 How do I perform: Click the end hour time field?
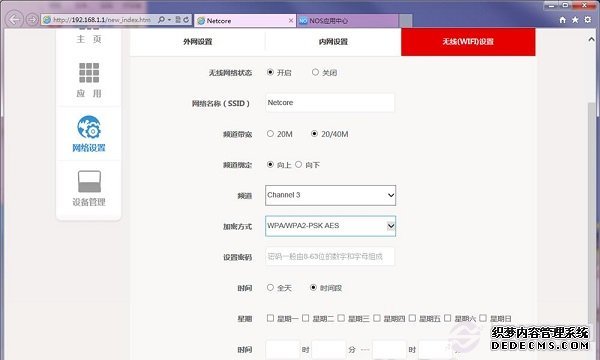click(x=389, y=350)
